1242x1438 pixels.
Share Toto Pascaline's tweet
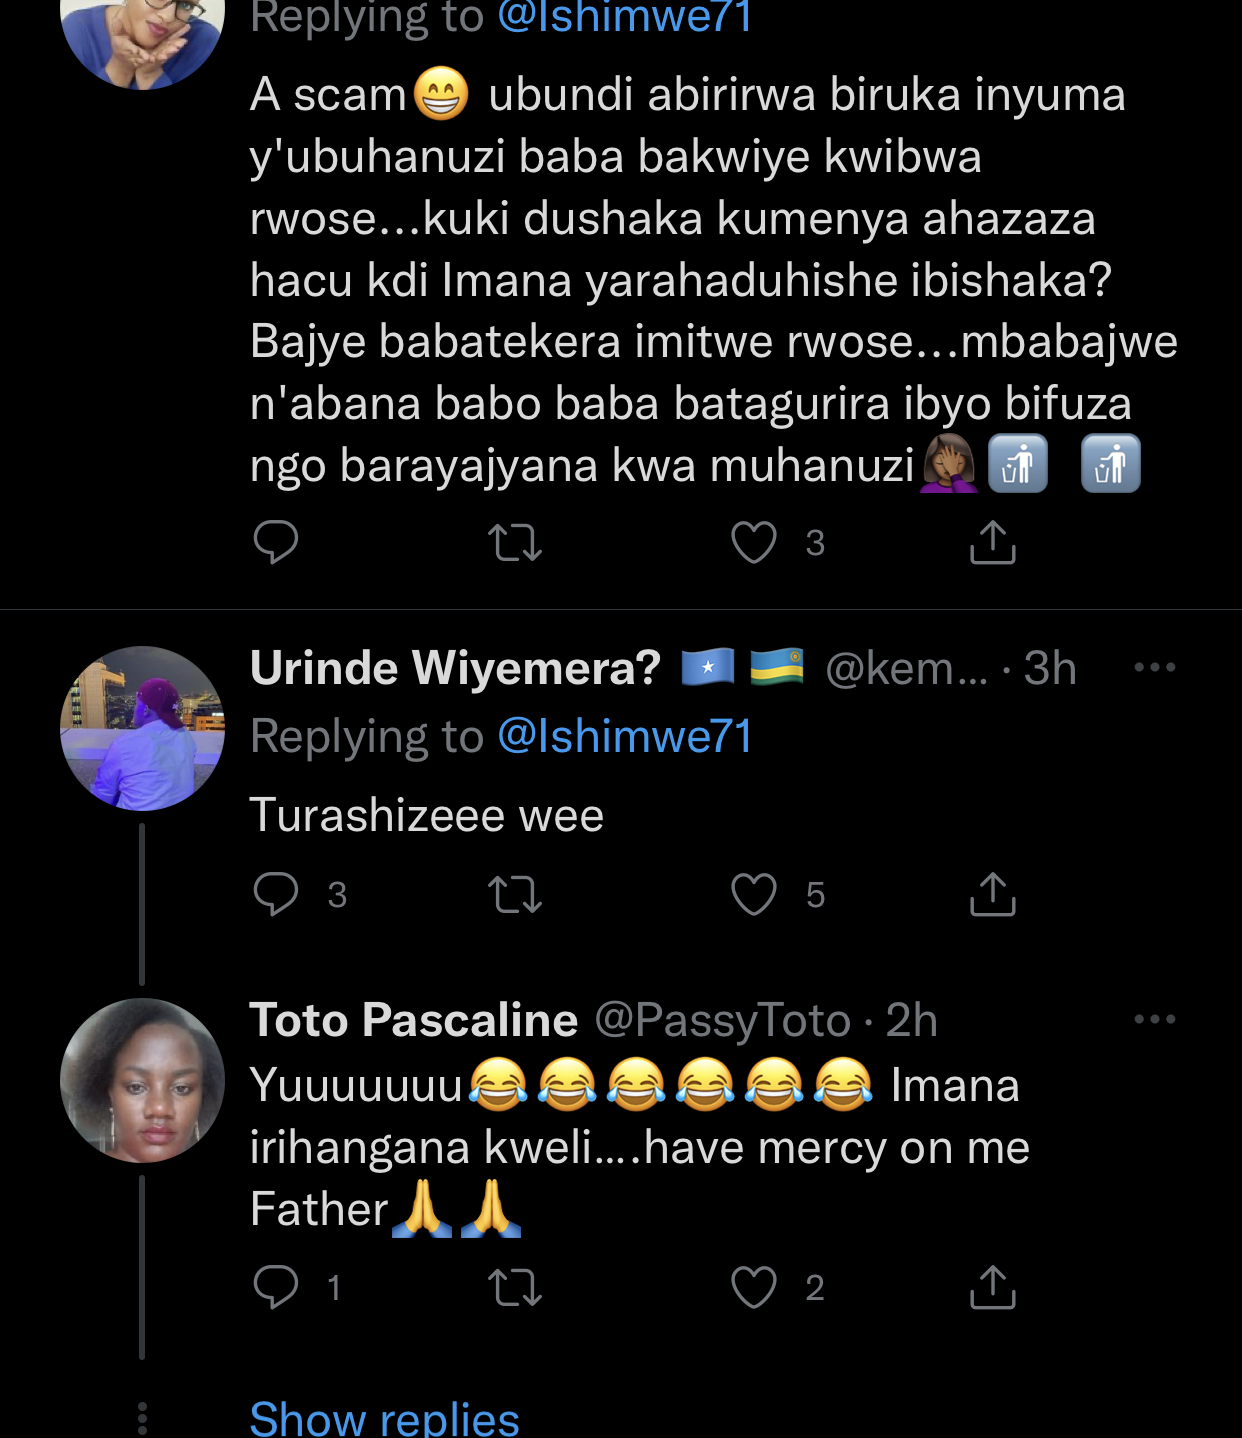point(992,1287)
